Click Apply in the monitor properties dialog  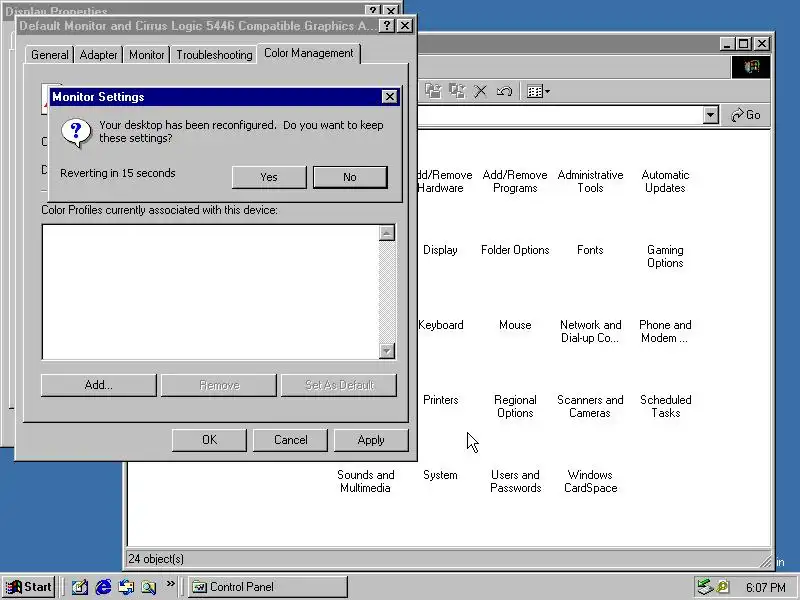tap(371, 440)
